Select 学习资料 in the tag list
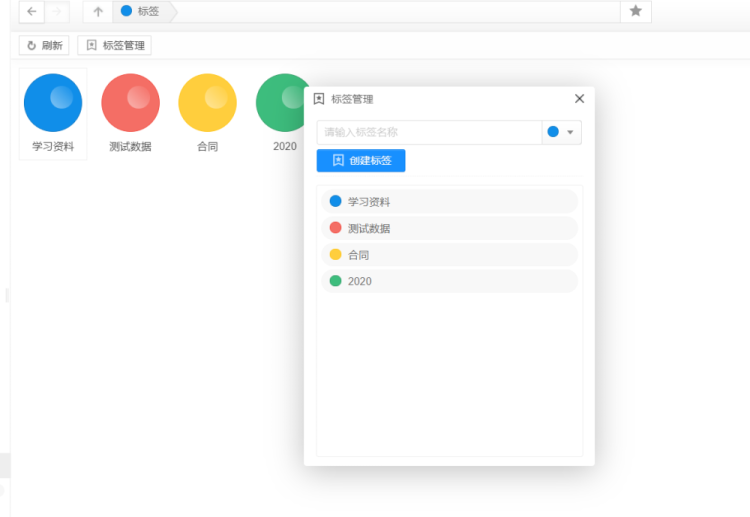 pos(449,202)
